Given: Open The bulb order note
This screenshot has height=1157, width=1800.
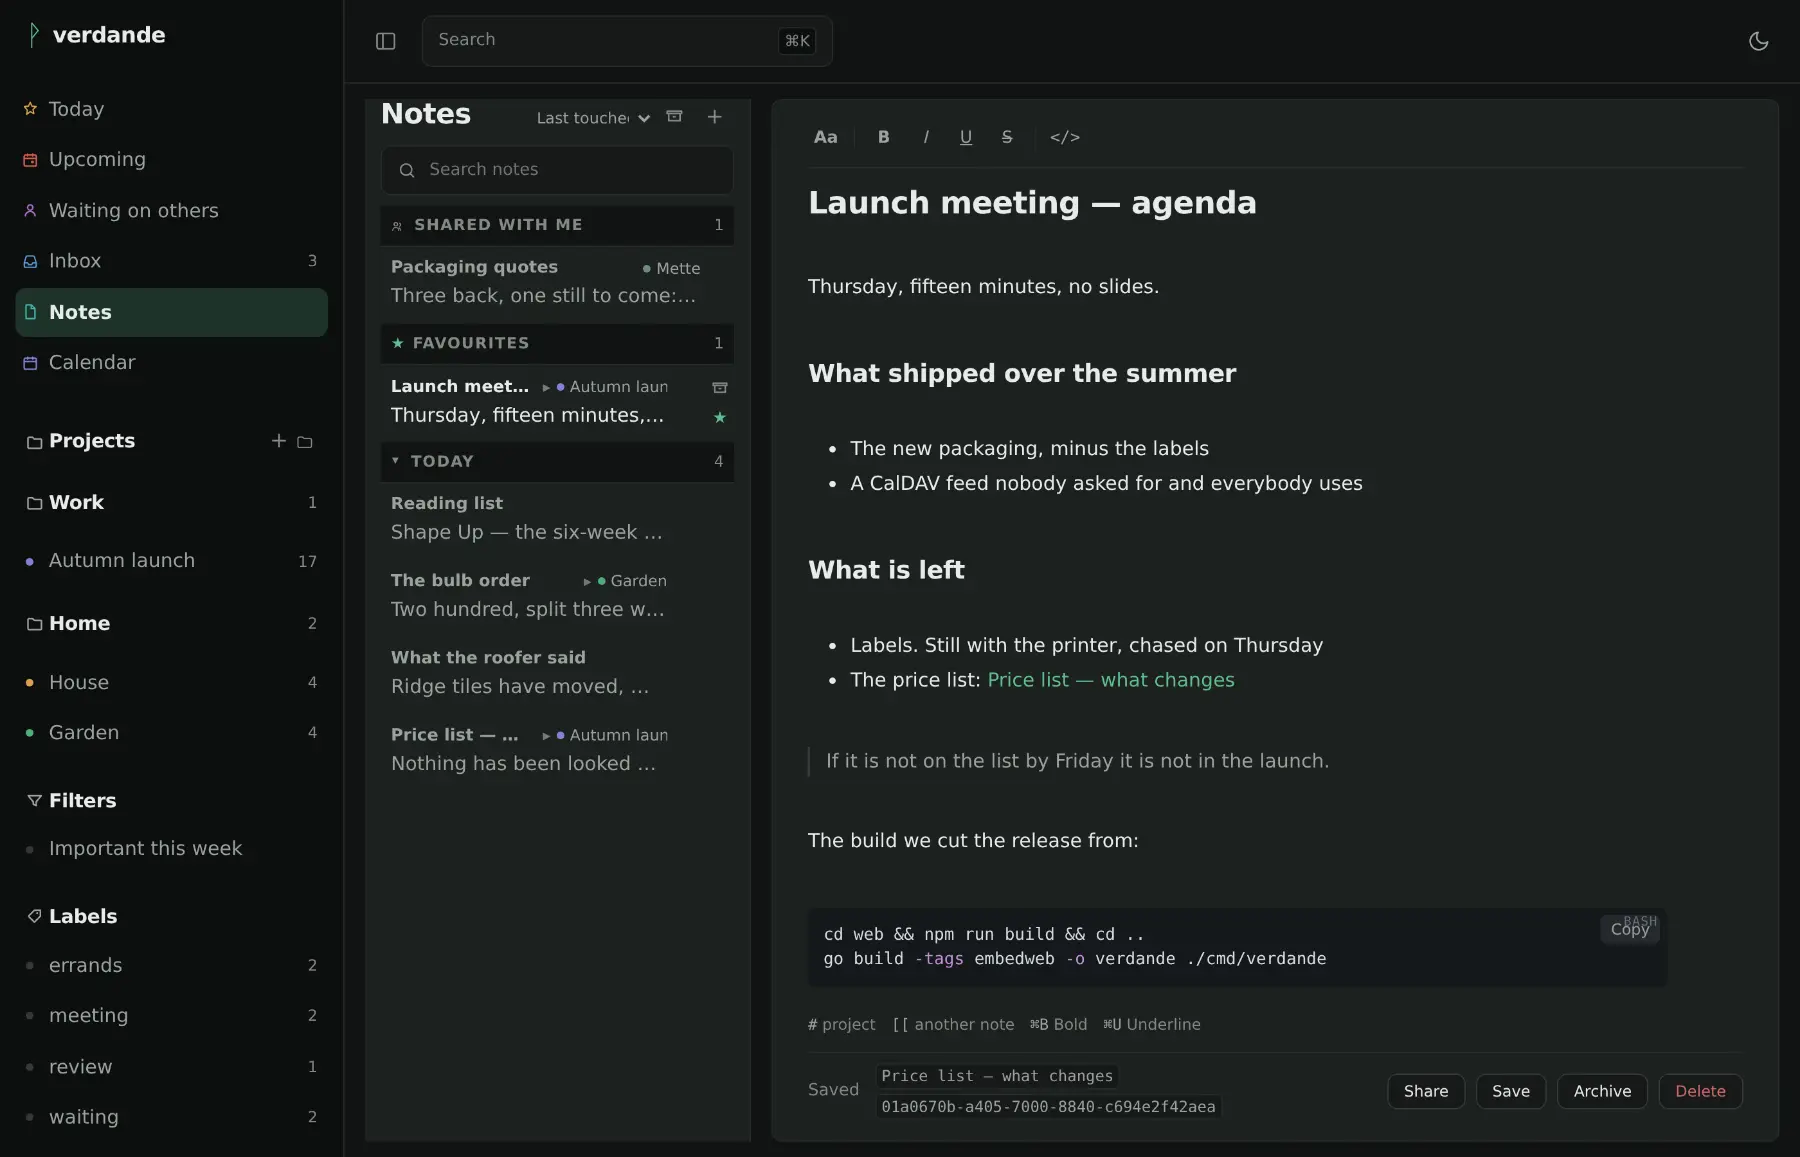Looking at the screenshot, I should click(x=557, y=595).
